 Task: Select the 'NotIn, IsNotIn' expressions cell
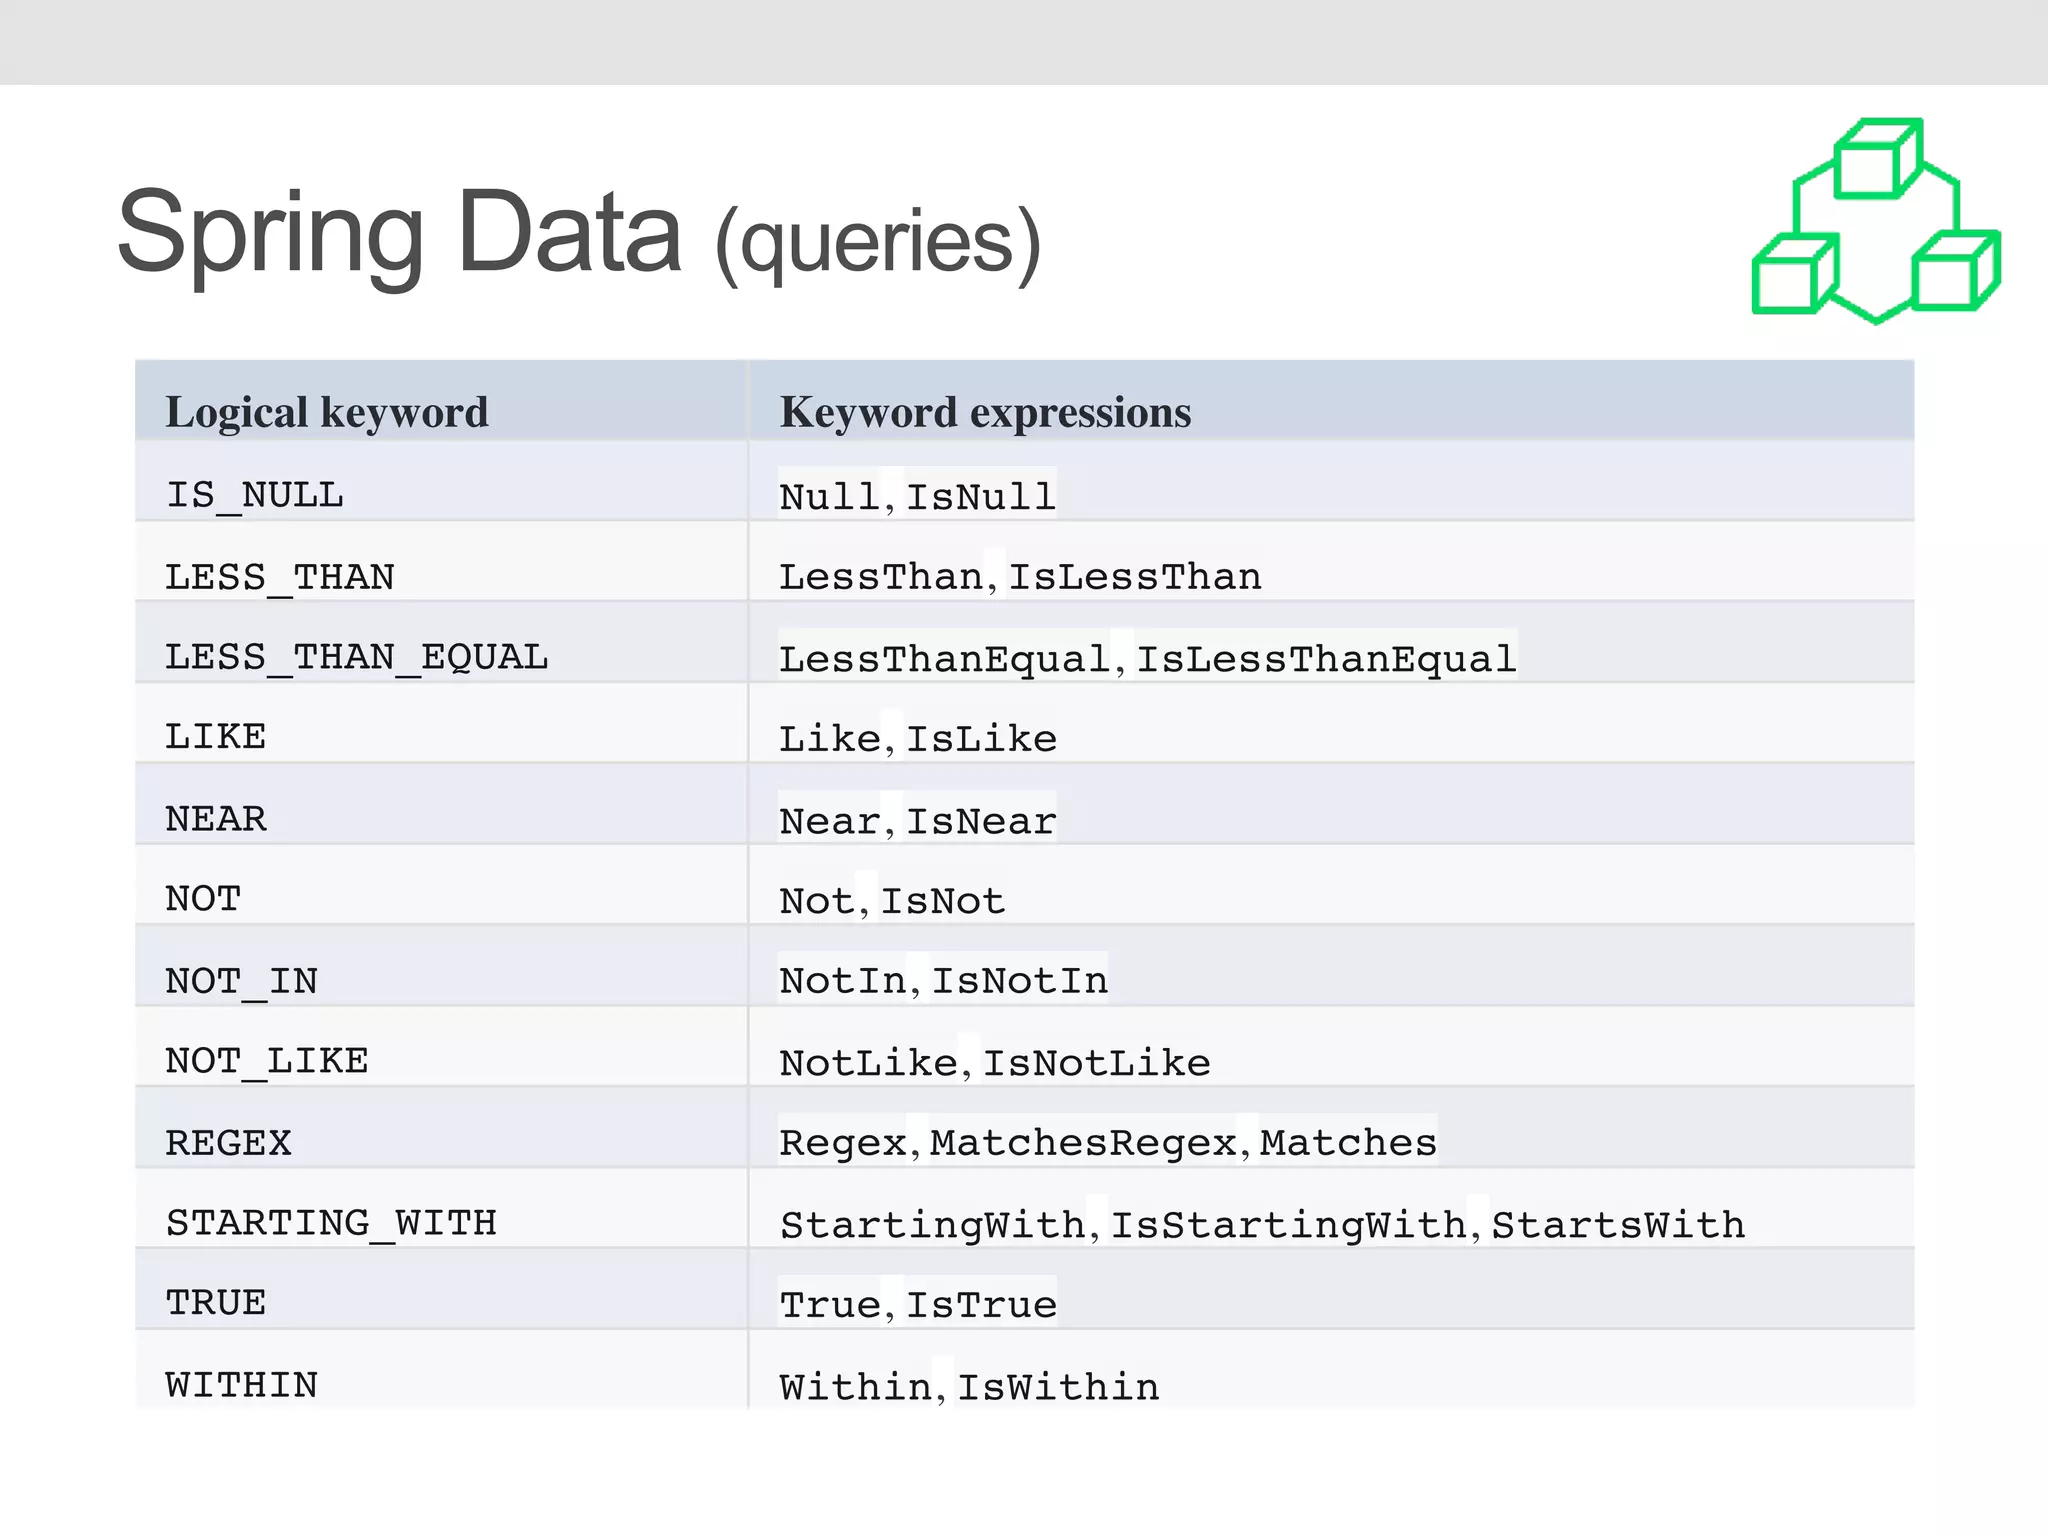coord(1332,966)
